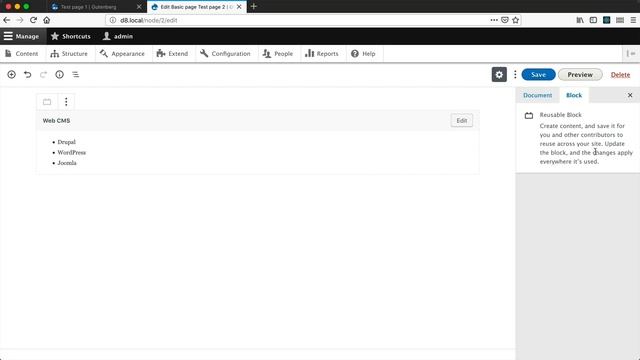Close the Test page 1 browser tab

point(139,7)
